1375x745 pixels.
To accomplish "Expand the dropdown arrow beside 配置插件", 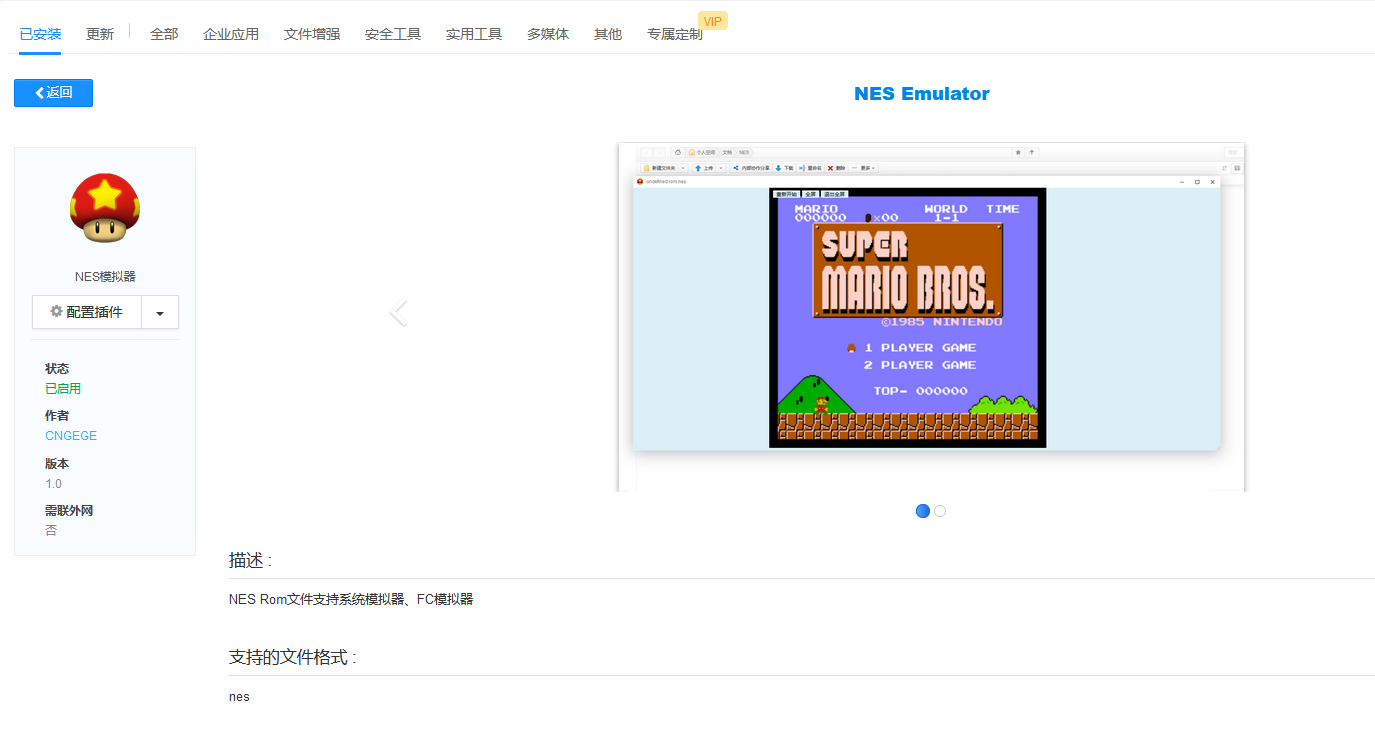I will [160, 312].
